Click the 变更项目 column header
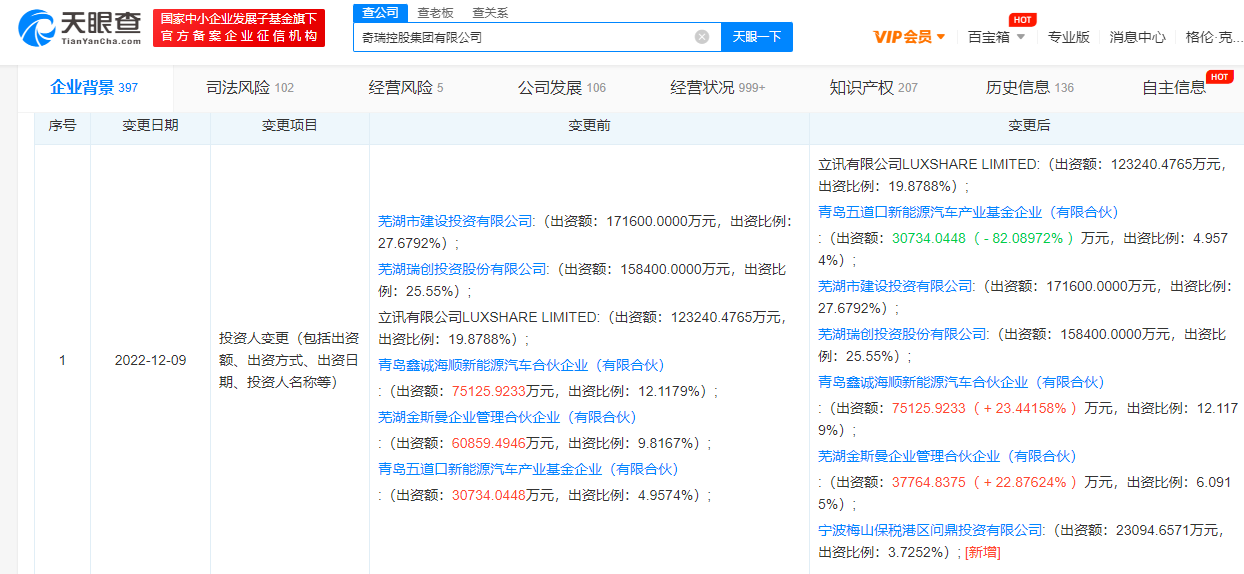The height and width of the screenshot is (574, 1244). pyautogui.click(x=290, y=125)
